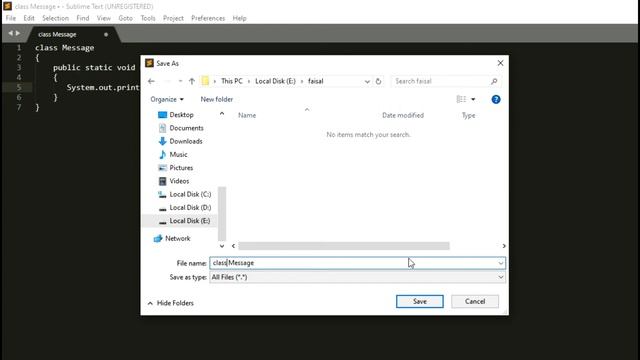Open the Tools menu in Sublime Text
This screenshot has height=360, width=640.
[x=148, y=18]
